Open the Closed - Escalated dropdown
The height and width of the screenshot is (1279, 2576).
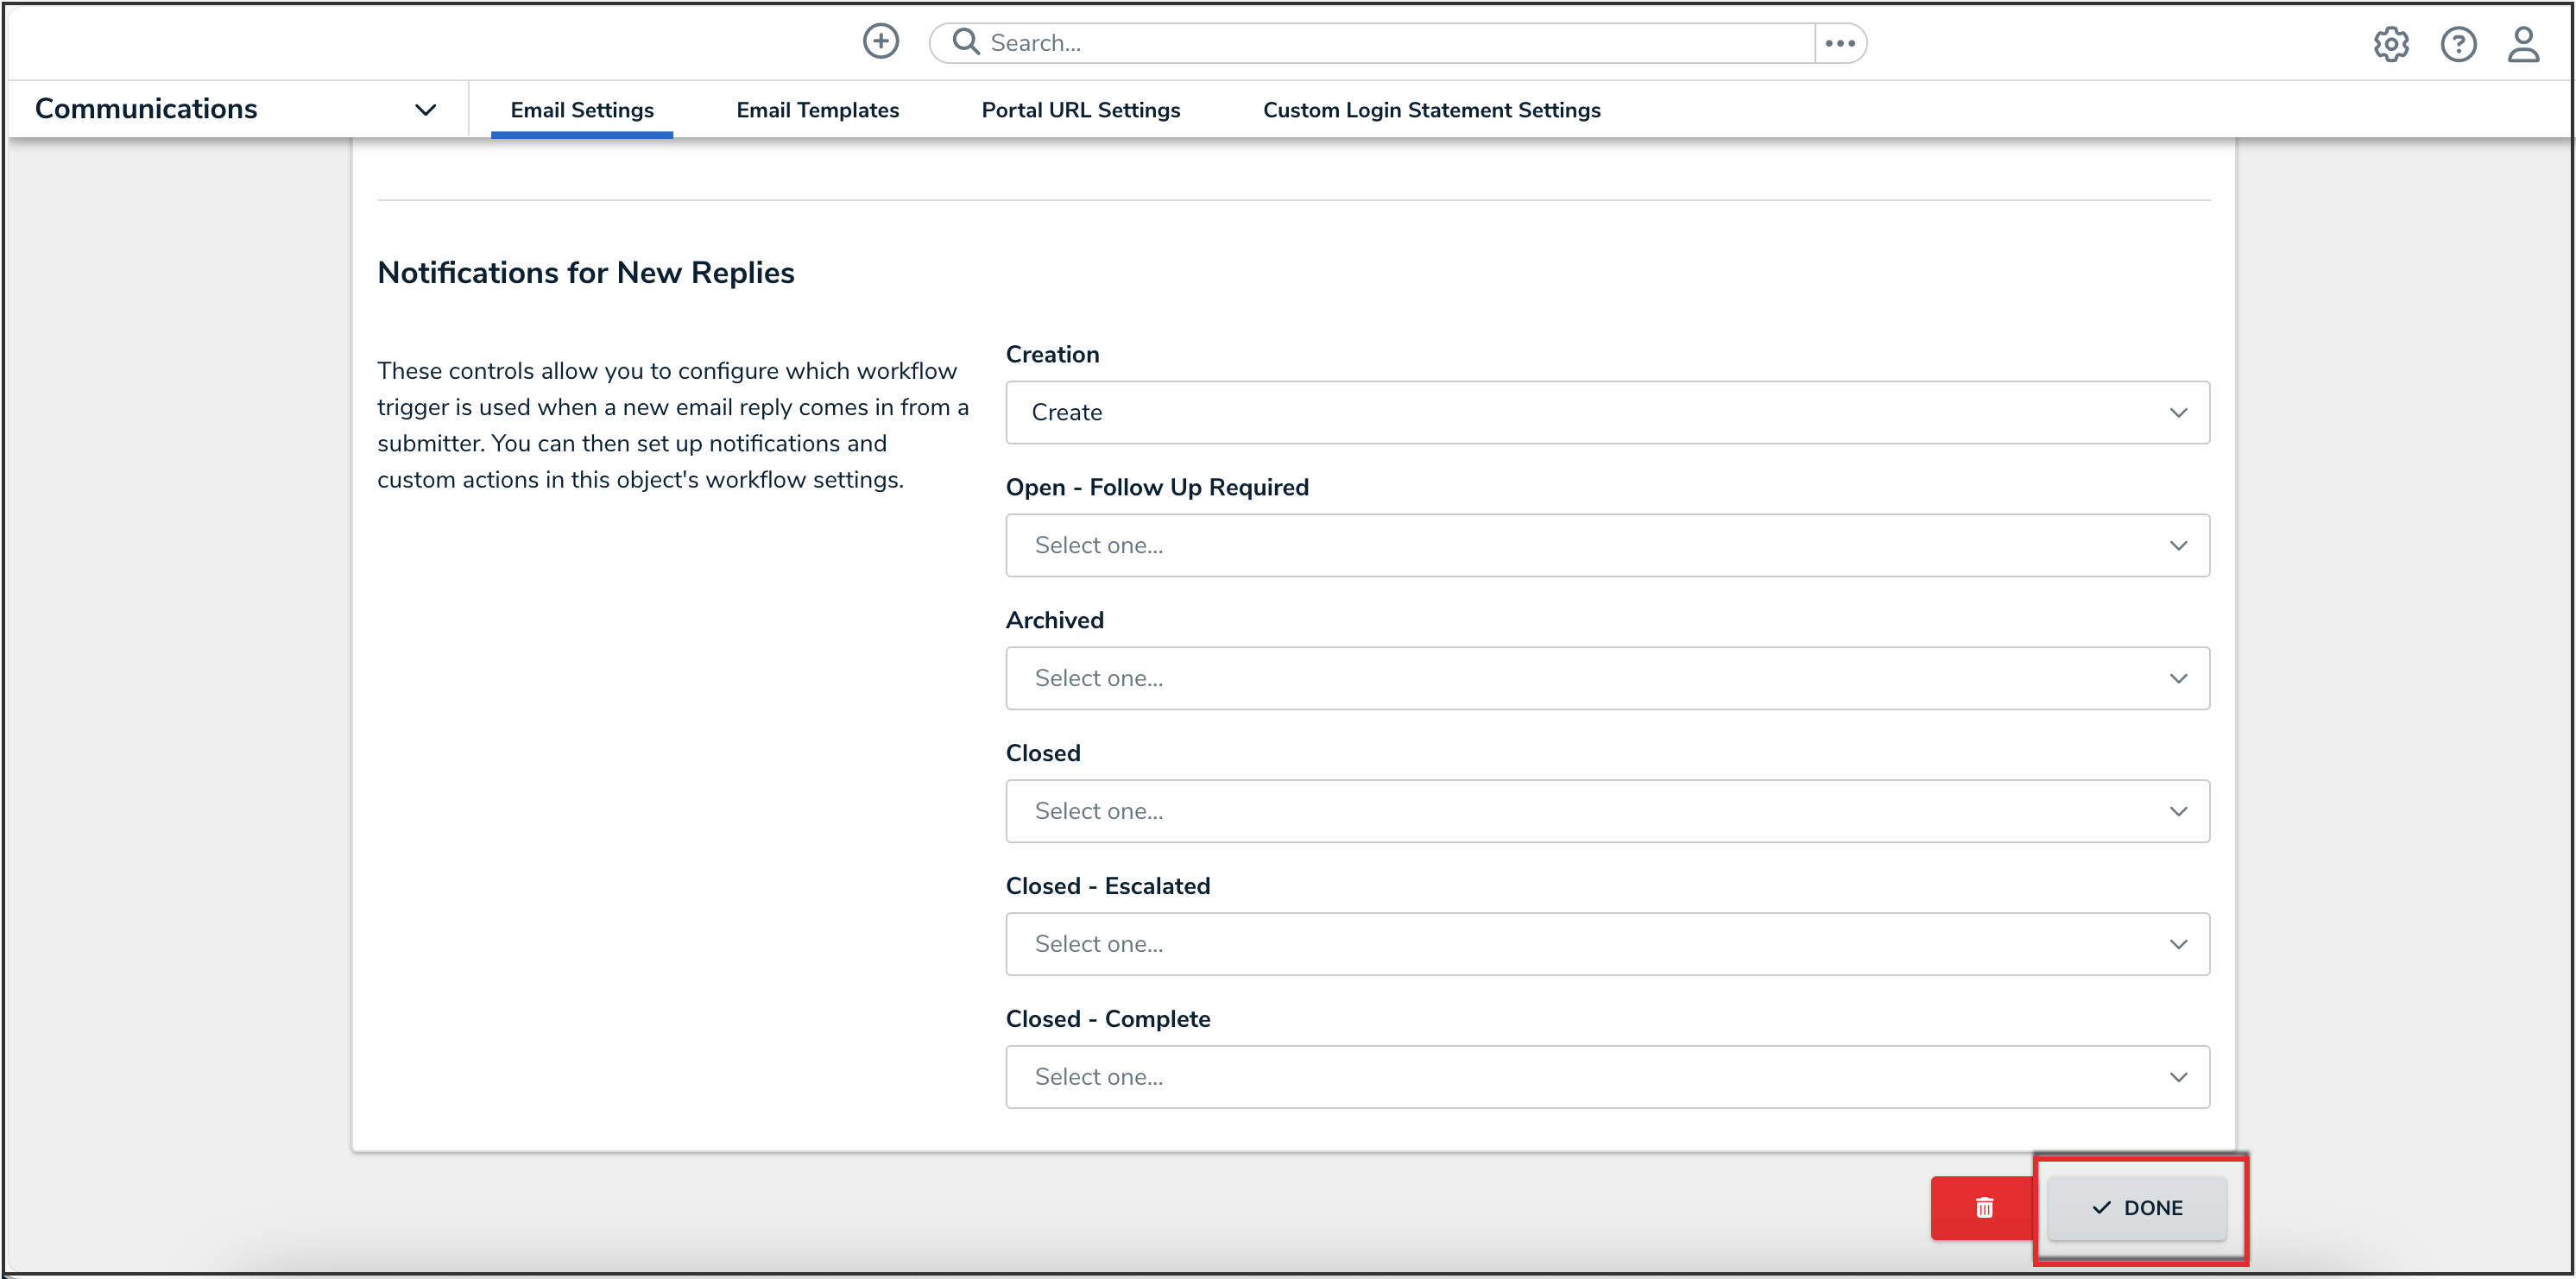coord(1606,944)
